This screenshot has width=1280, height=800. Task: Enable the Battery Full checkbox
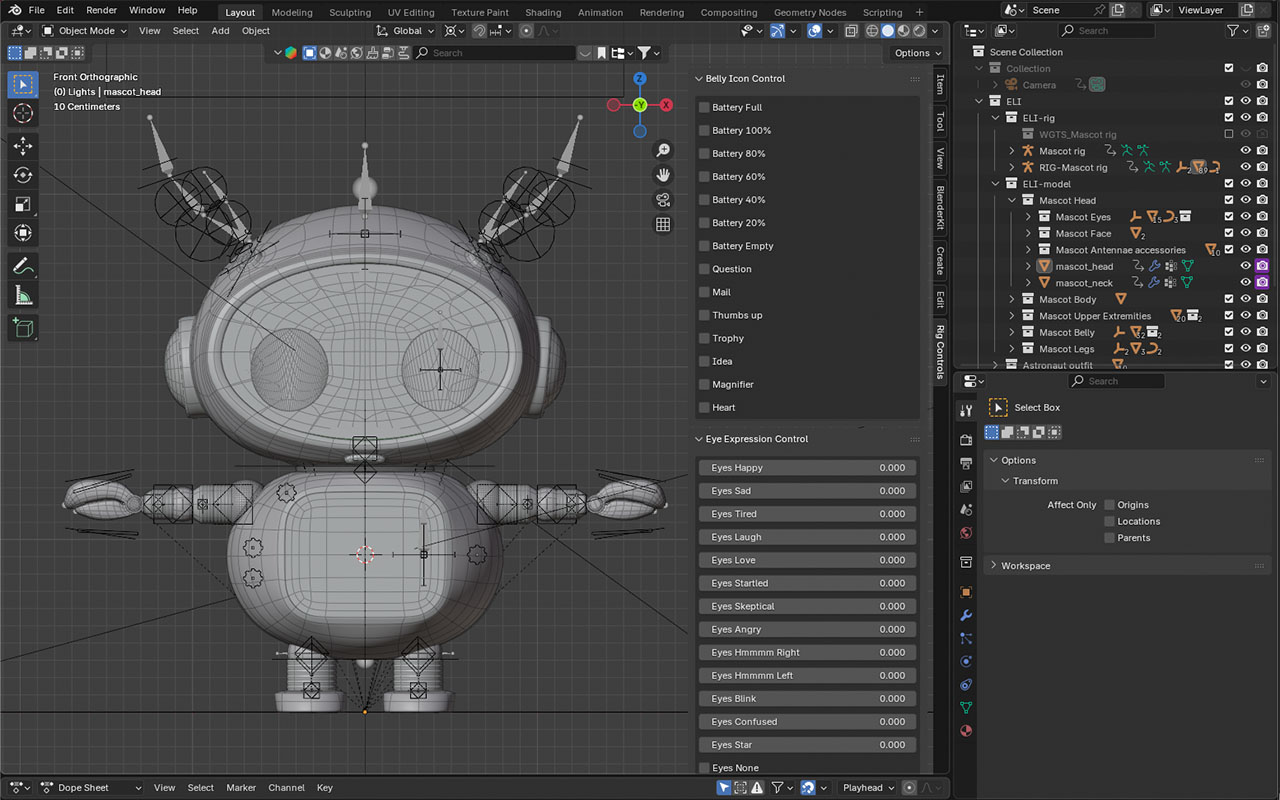click(x=704, y=107)
